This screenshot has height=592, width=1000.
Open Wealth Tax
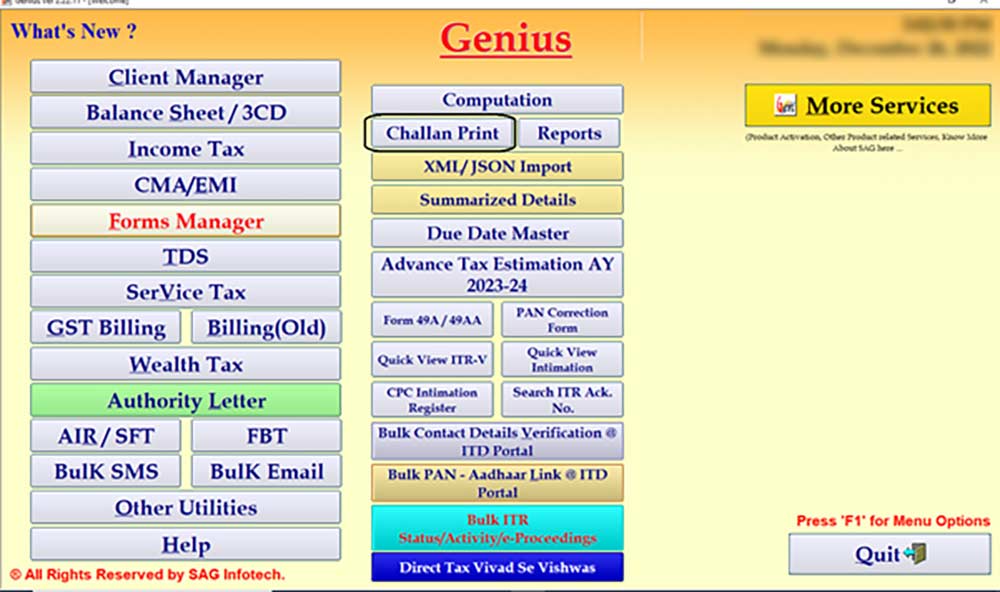[185, 364]
